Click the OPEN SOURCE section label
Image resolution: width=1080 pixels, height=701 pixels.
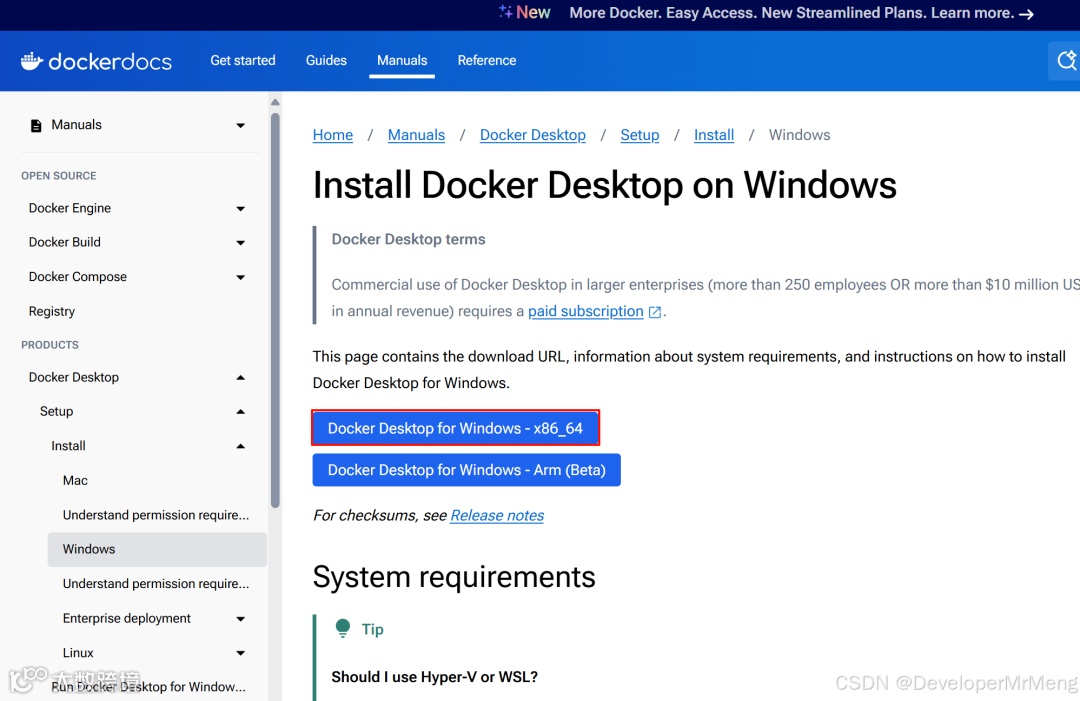pyautogui.click(x=59, y=176)
